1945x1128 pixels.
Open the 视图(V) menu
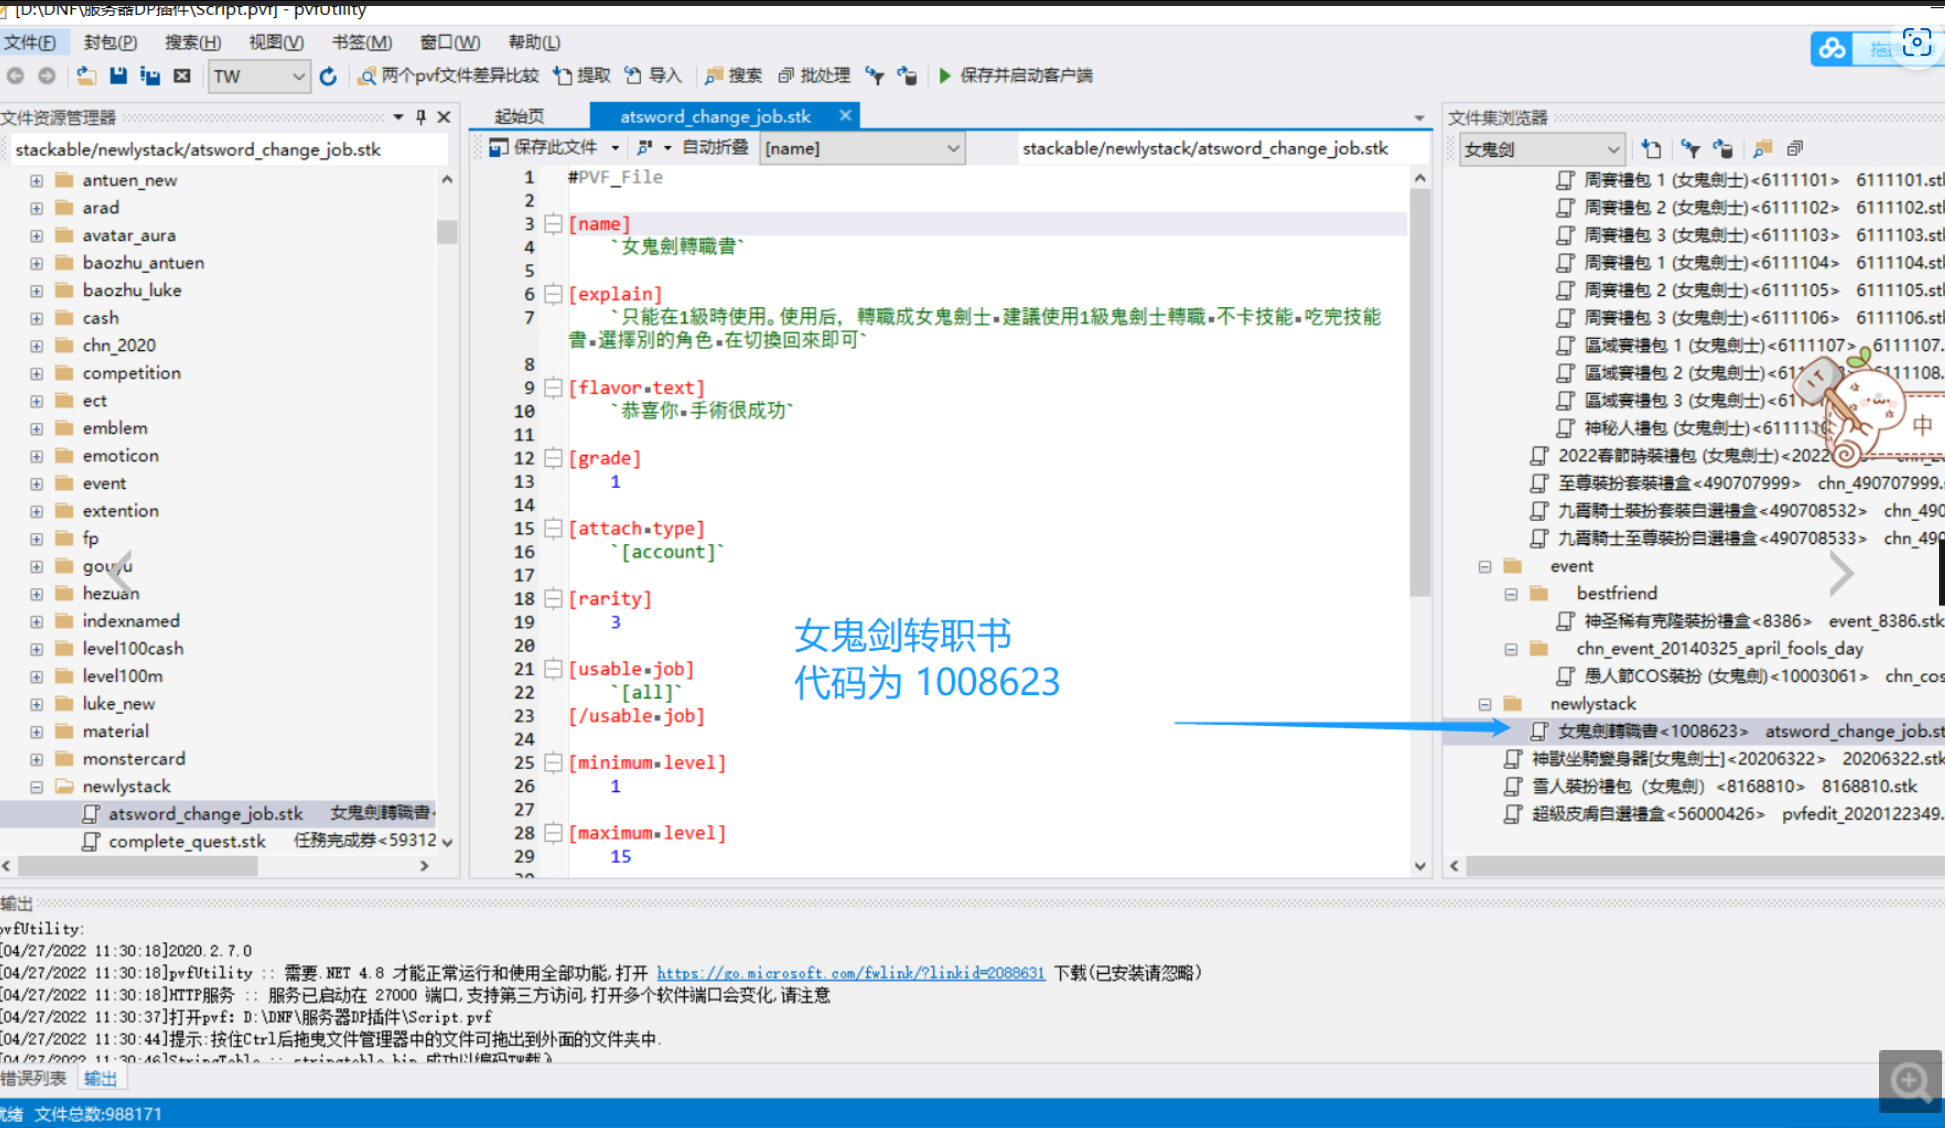click(x=276, y=42)
